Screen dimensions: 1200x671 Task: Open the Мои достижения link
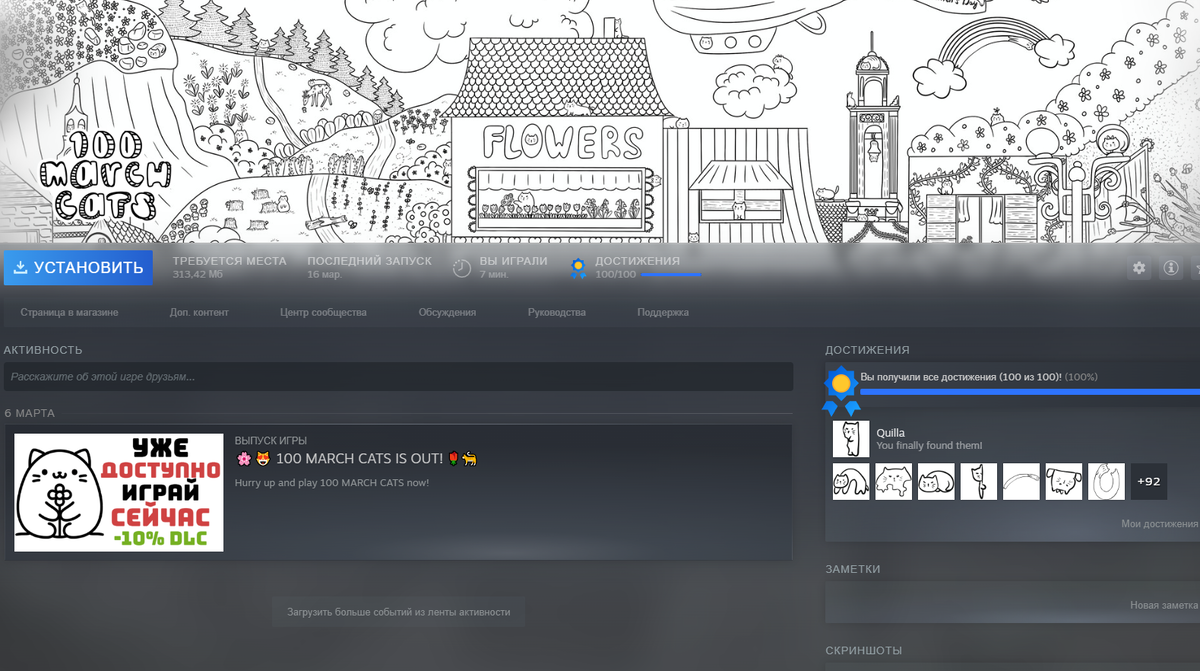[x=1159, y=523]
